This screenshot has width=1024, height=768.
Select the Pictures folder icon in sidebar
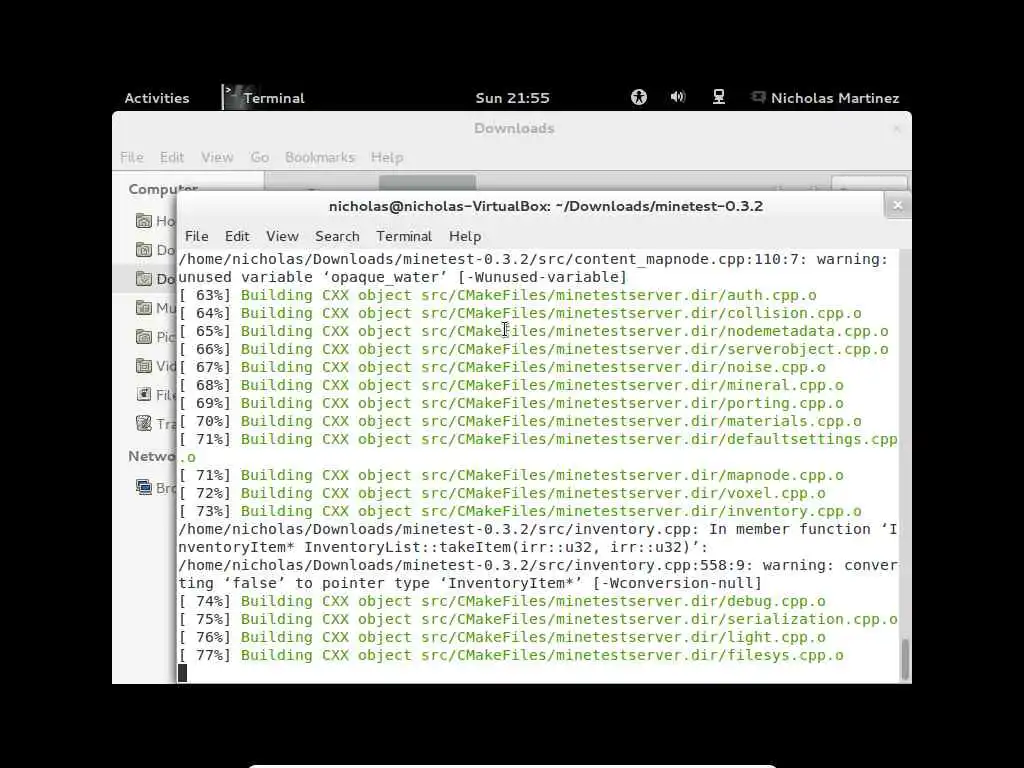click(x=144, y=336)
